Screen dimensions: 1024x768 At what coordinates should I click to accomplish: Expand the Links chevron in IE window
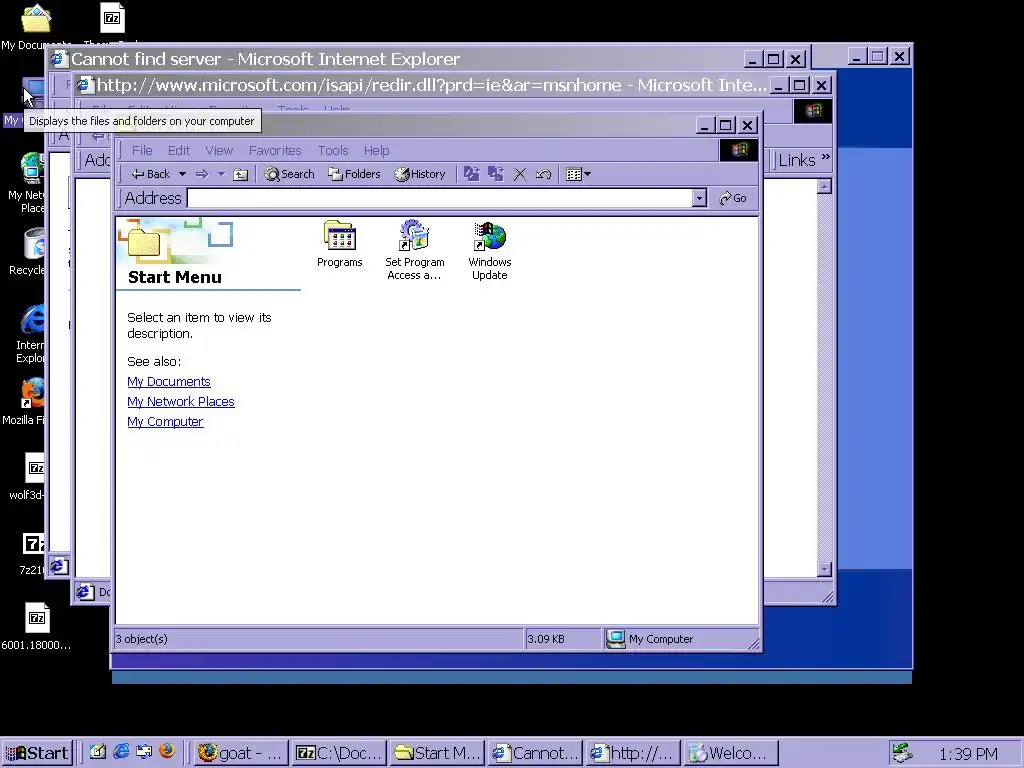[825, 157]
